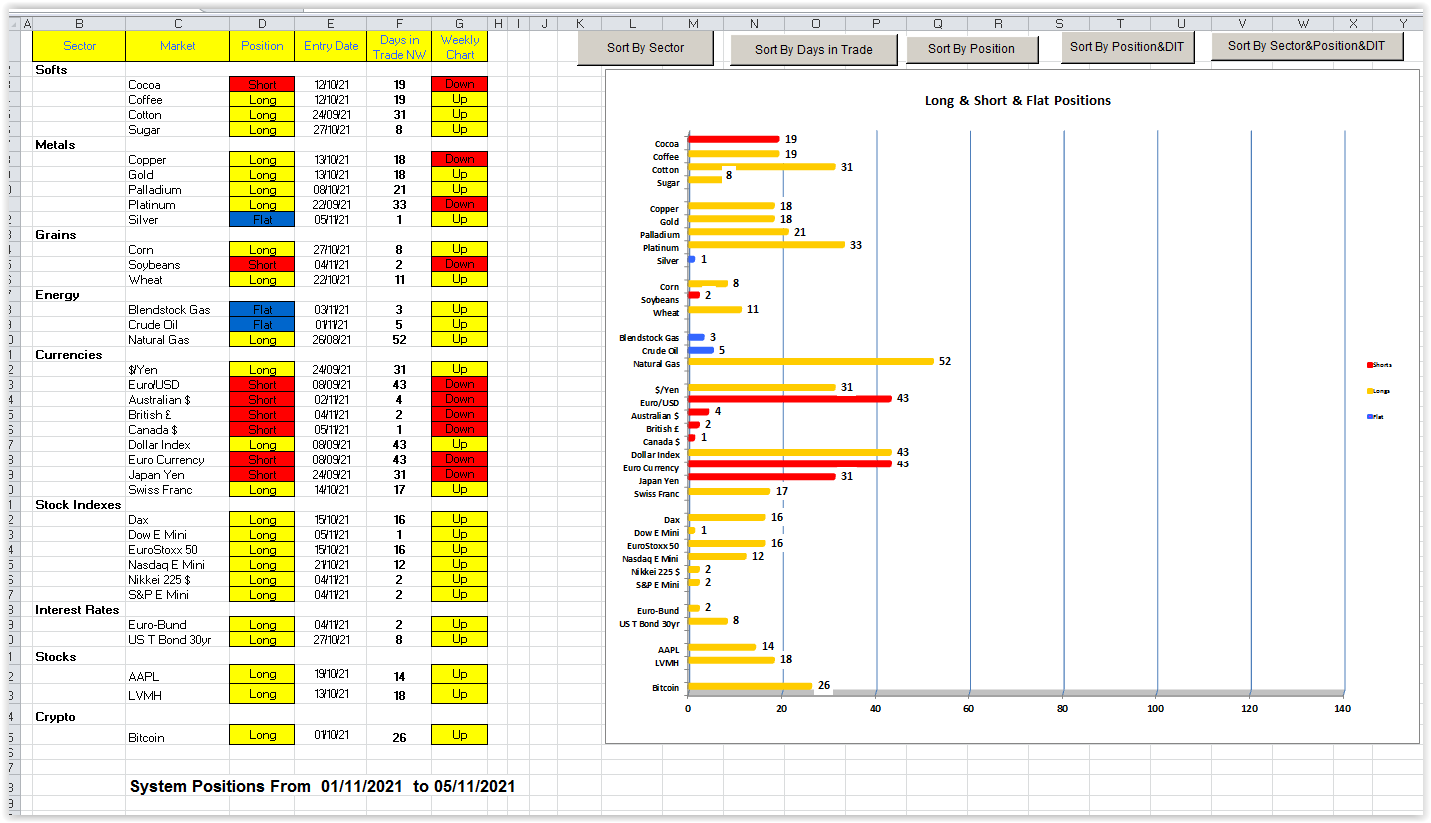Select Silver's blue Flat position cell
Viewport: 1431px width, 823px height.
pyautogui.click(x=262, y=220)
